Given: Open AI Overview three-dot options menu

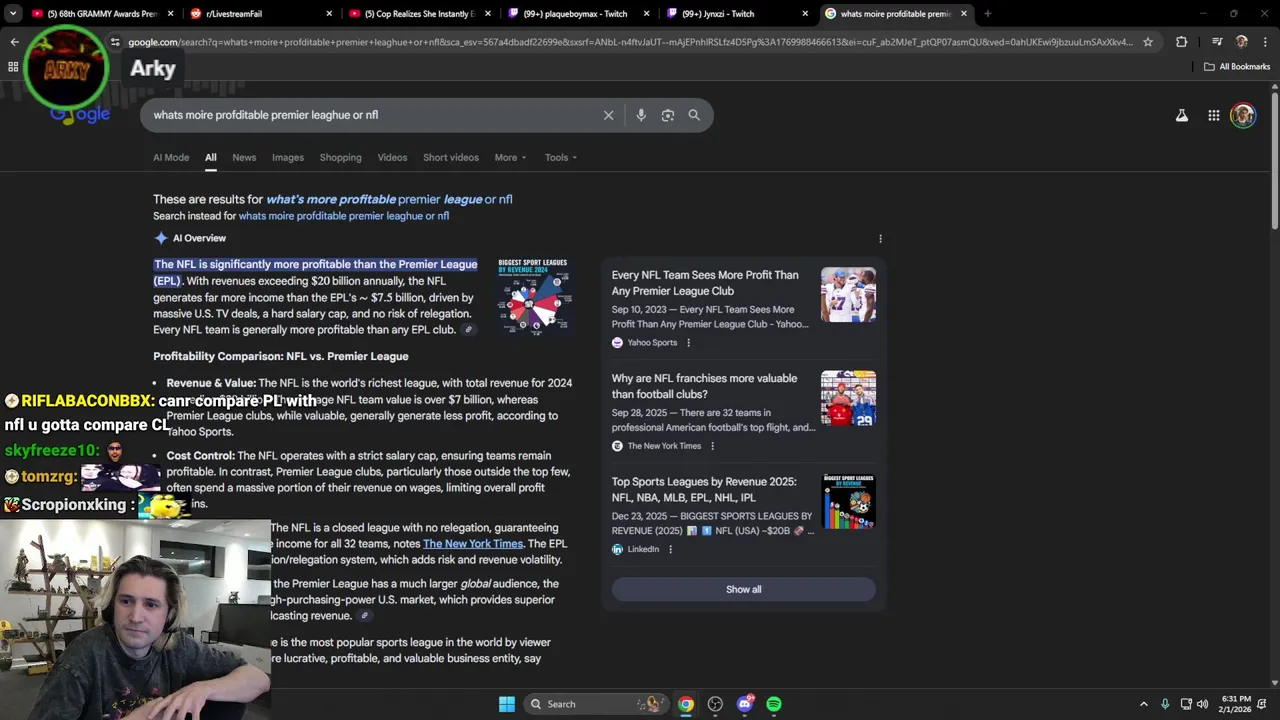Looking at the screenshot, I should tap(880, 238).
